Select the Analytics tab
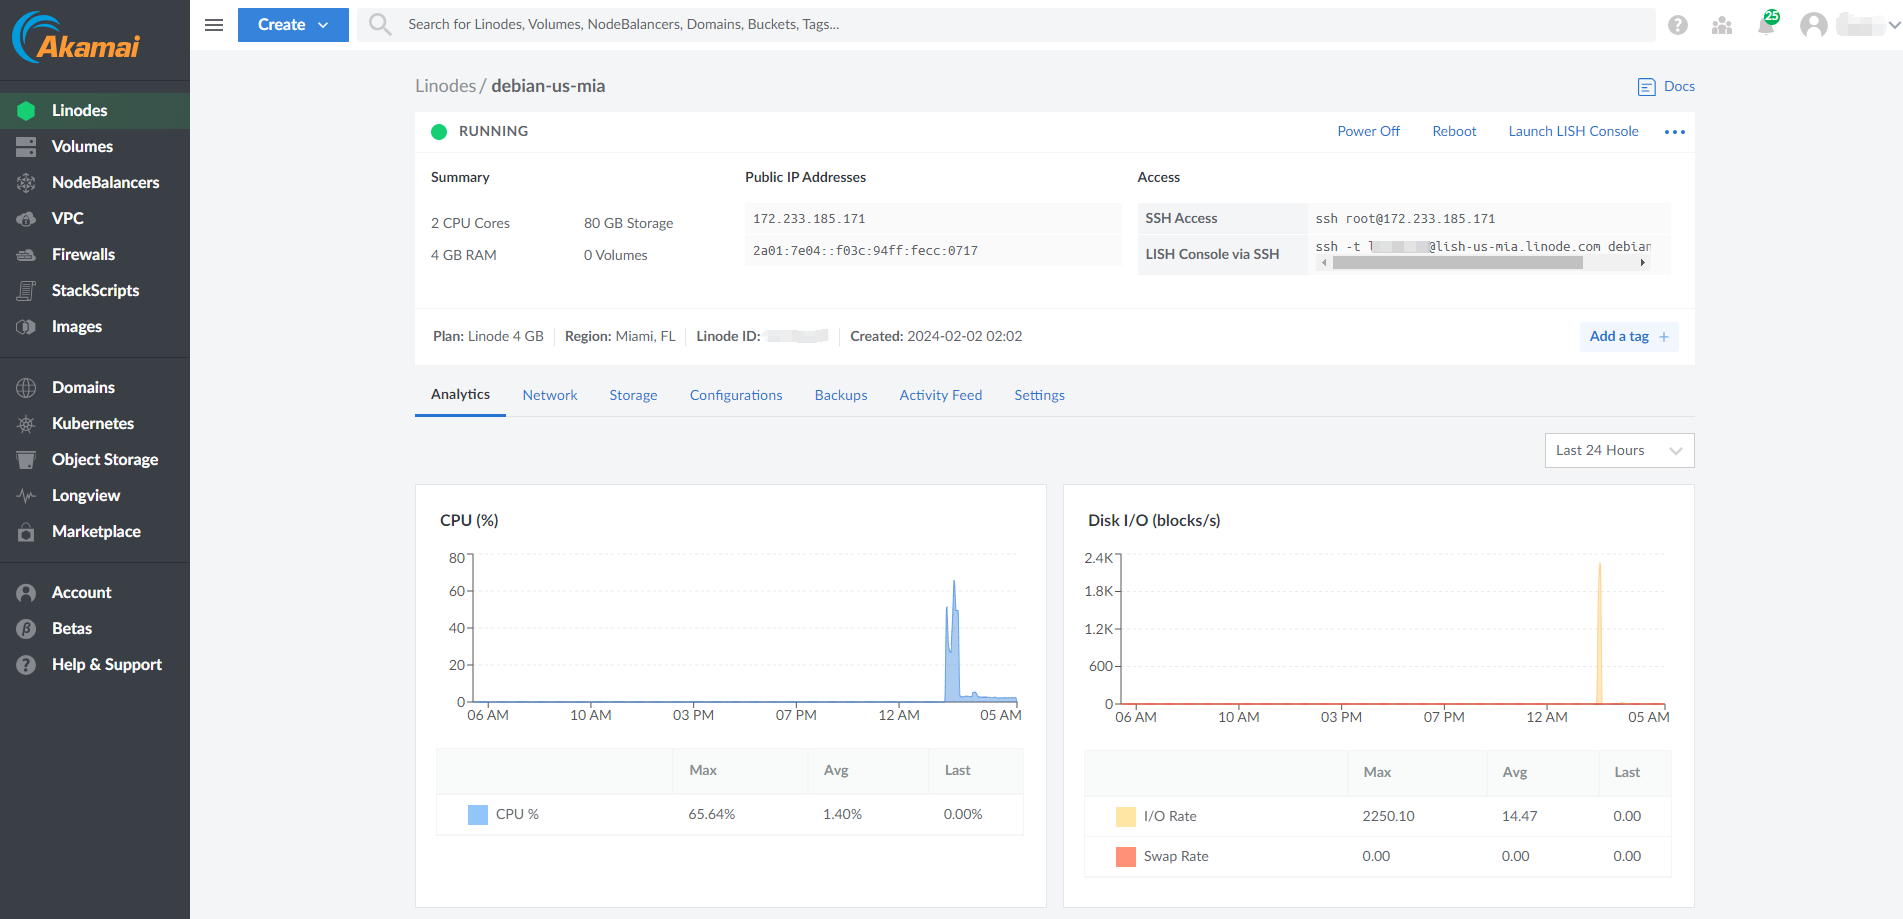1903x919 pixels. pyautogui.click(x=460, y=394)
